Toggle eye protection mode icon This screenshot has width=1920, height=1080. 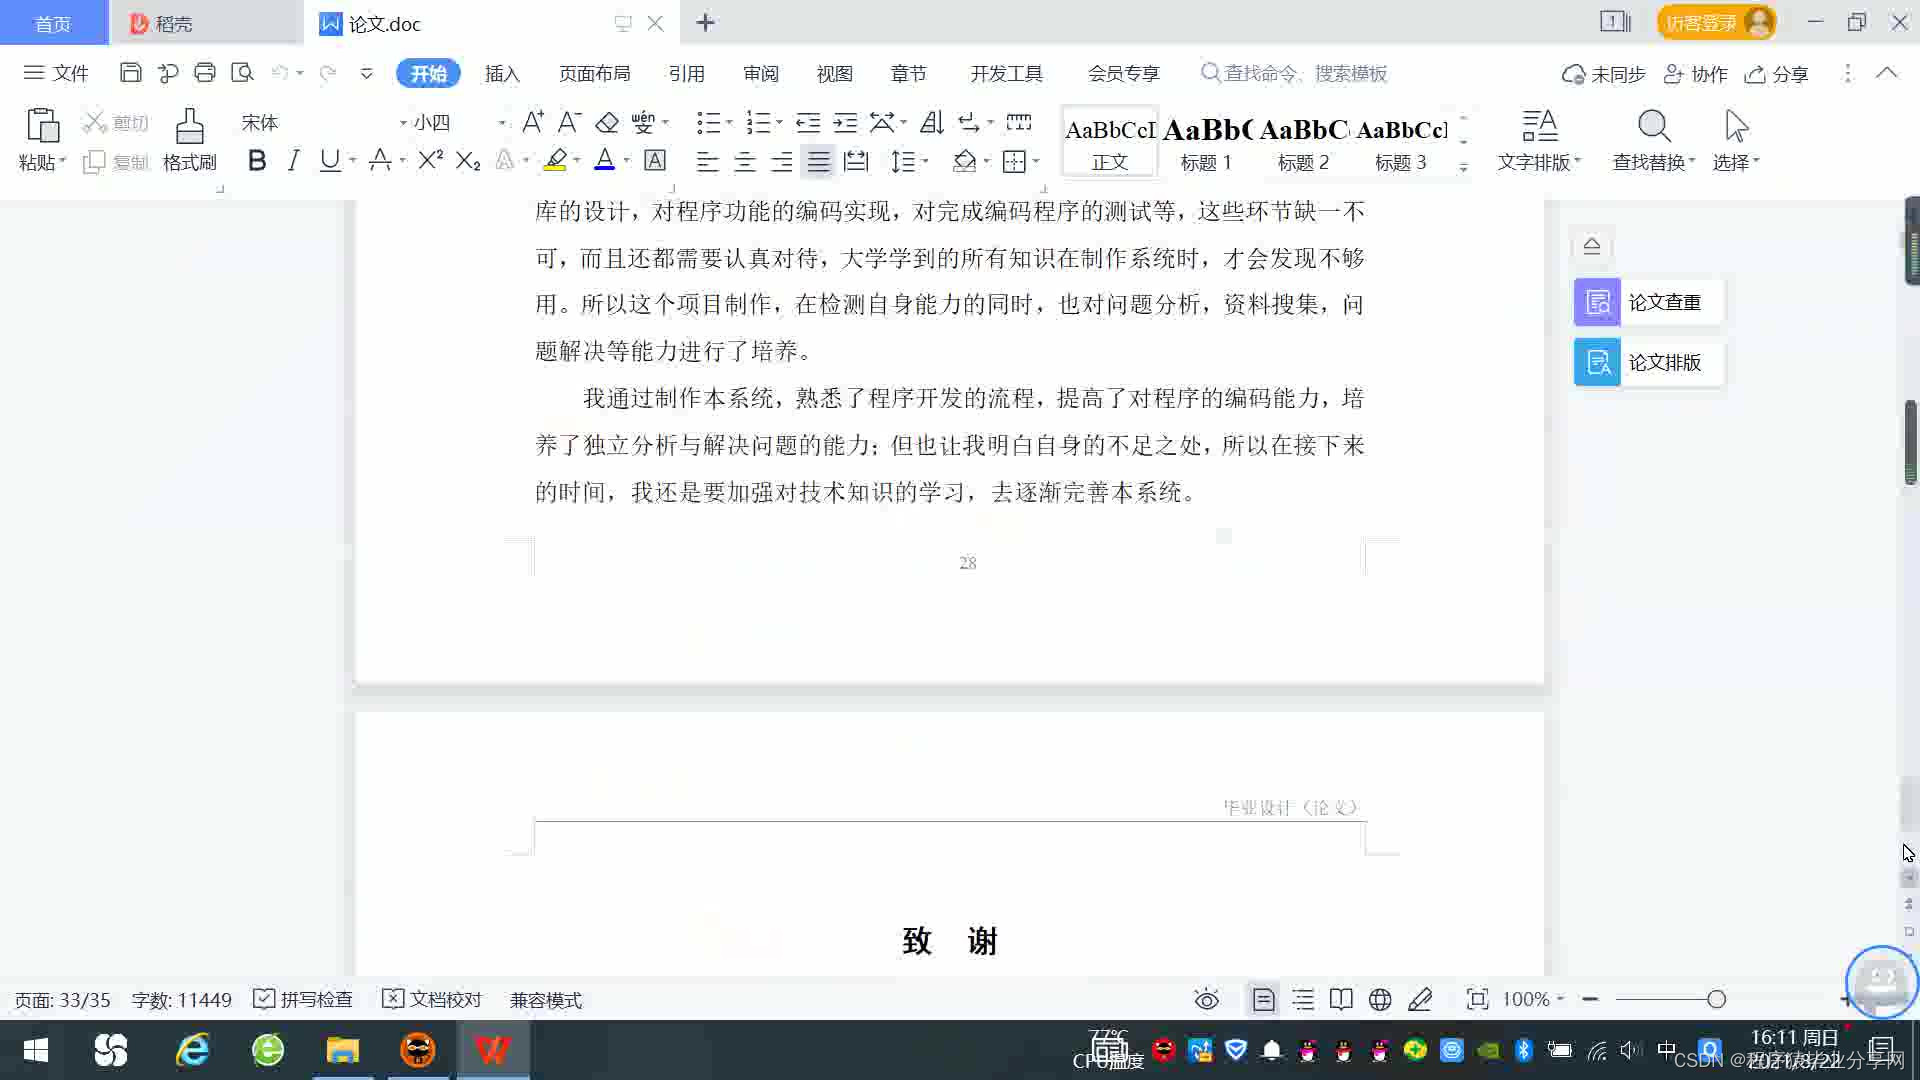point(1207,1000)
